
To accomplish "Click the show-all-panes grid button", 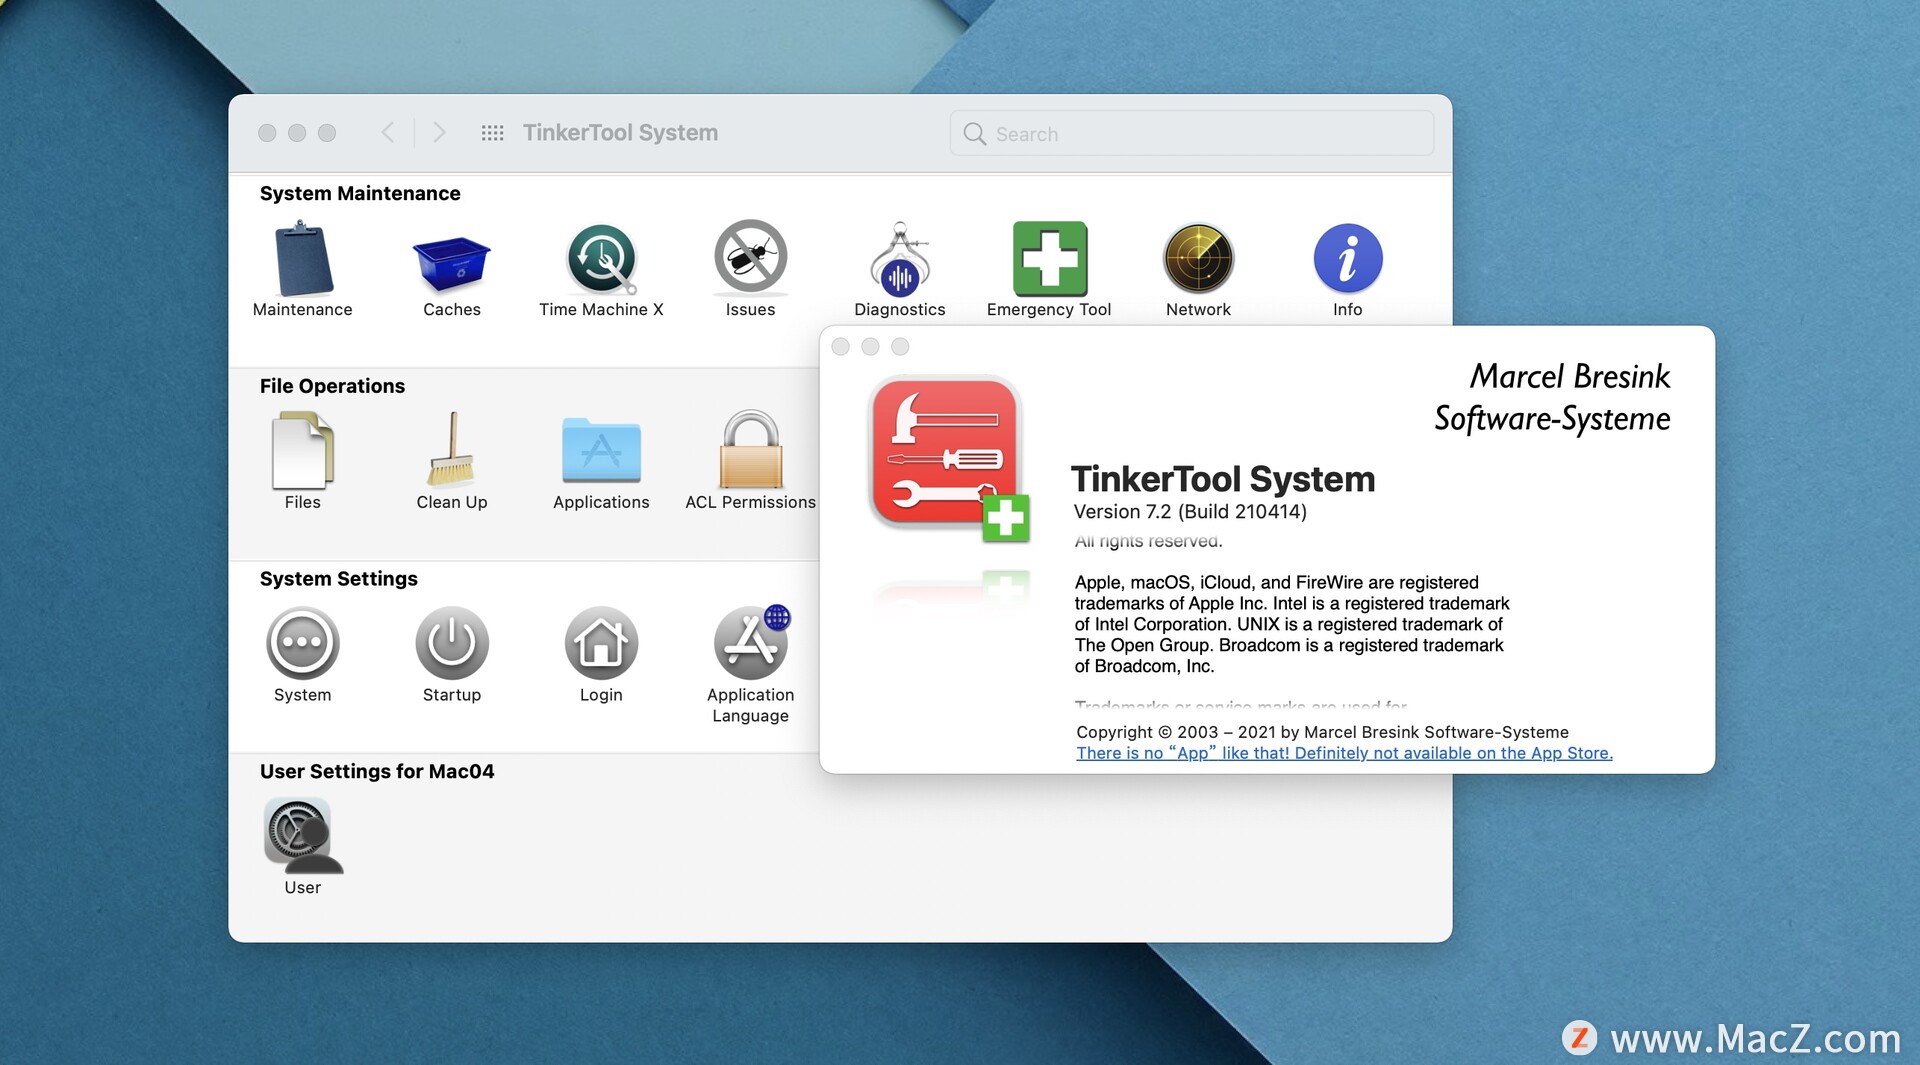I will pyautogui.click(x=492, y=133).
